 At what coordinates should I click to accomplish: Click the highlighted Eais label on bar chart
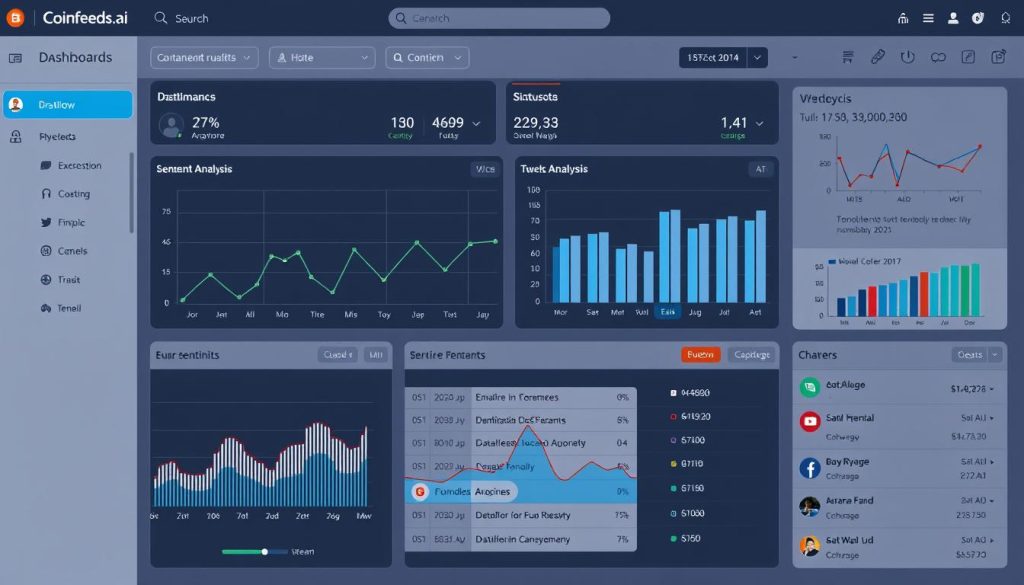667,312
